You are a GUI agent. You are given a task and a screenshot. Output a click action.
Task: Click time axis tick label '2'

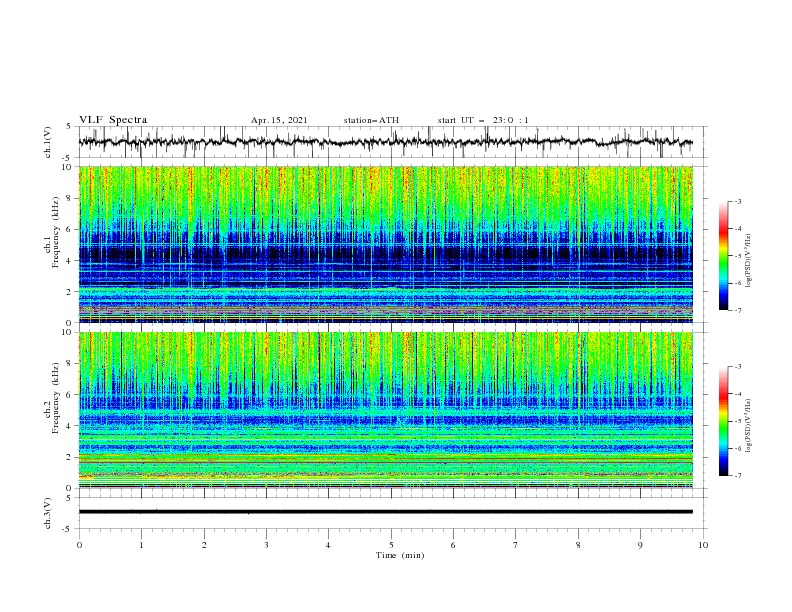(204, 545)
